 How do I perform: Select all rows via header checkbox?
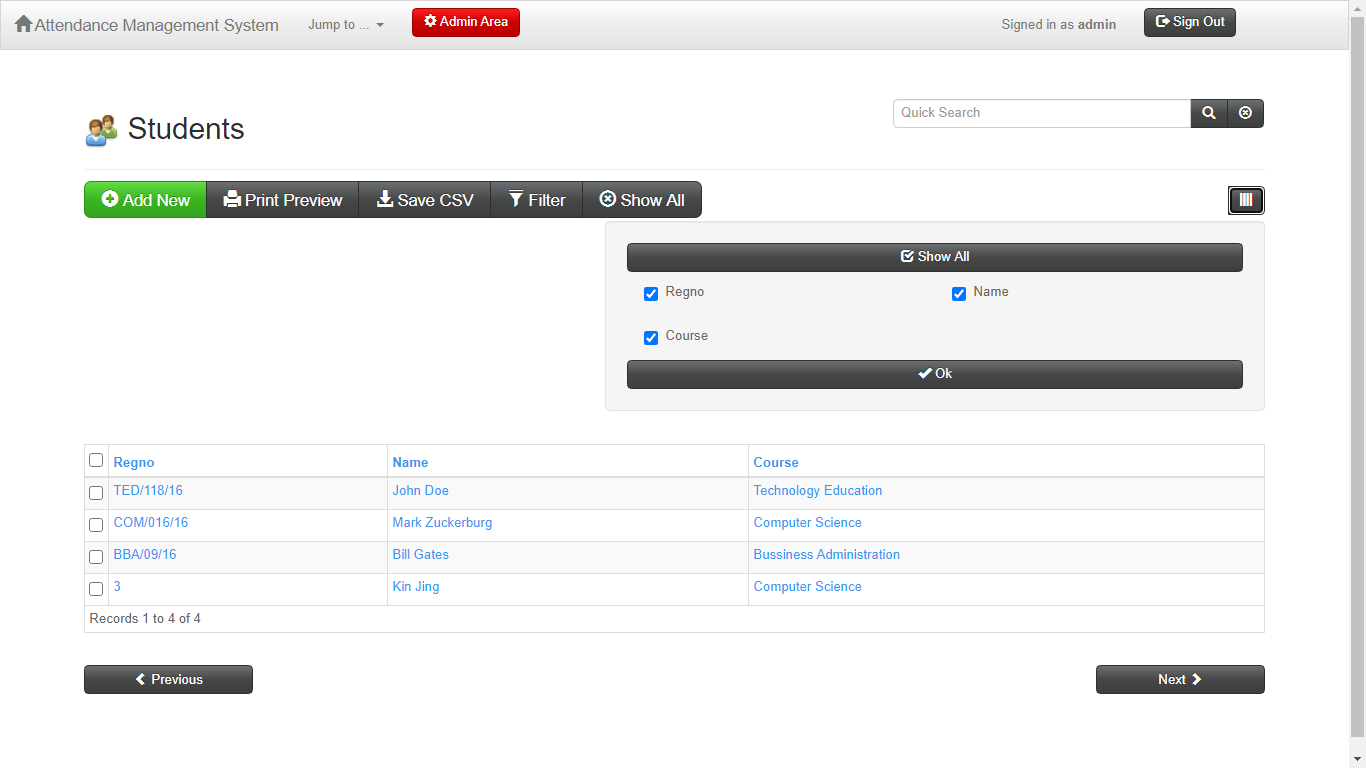point(96,460)
